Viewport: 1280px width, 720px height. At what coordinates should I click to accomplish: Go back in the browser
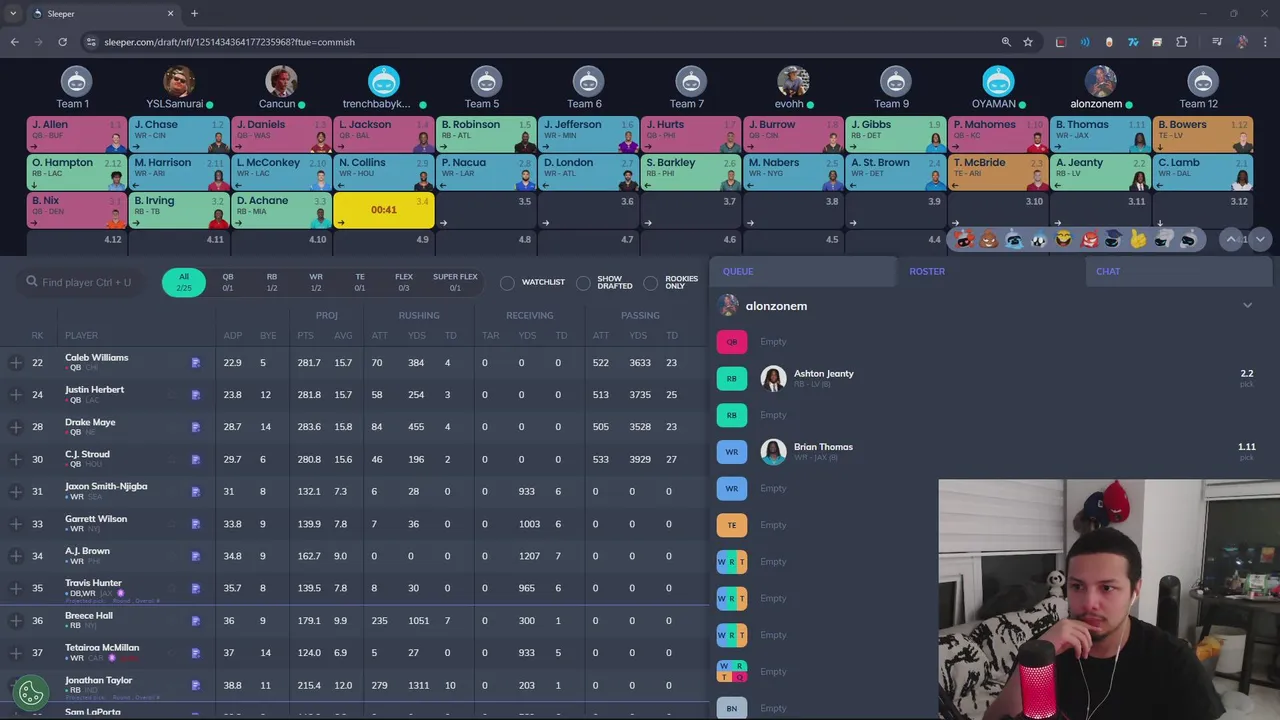14,42
